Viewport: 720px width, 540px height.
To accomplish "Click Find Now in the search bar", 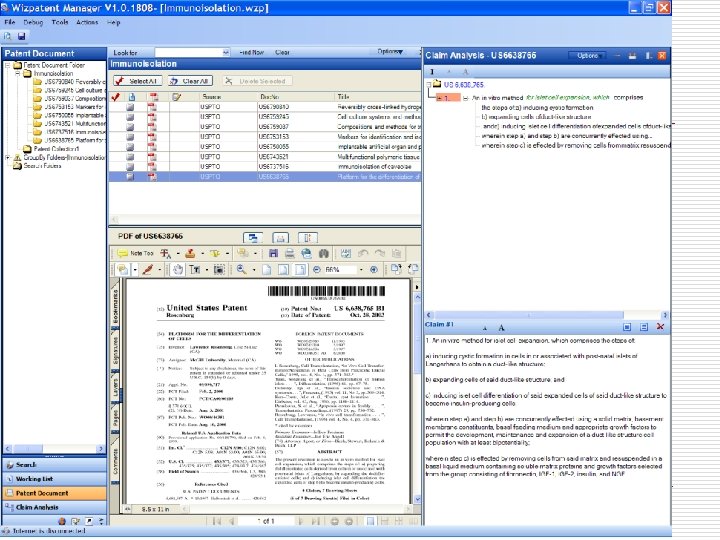I will [x=252, y=52].
